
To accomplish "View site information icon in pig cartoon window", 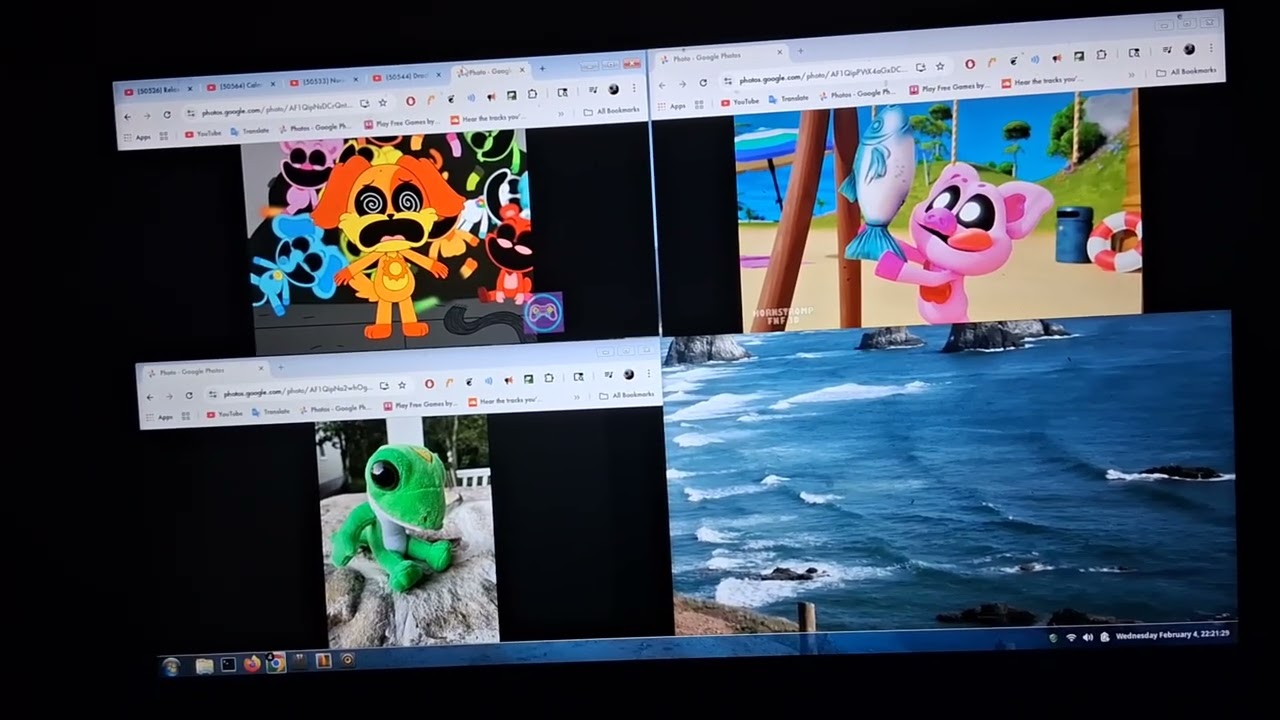I will coord(728,81).
